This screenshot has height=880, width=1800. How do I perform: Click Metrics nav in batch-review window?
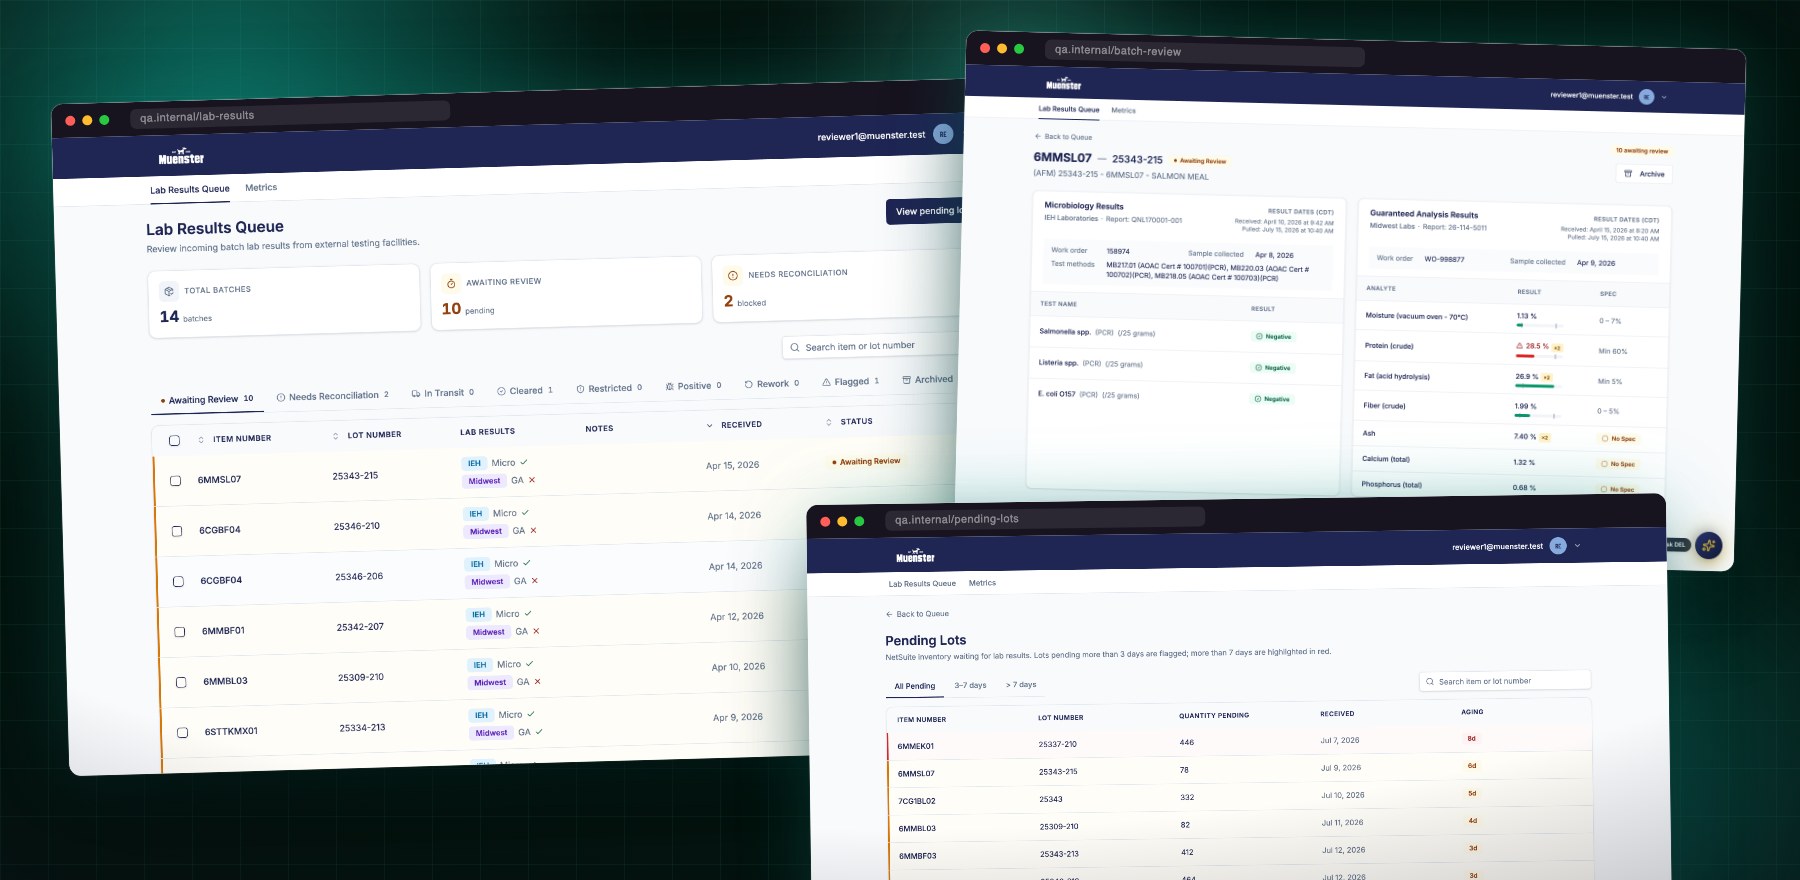click(x=1123, y=111)
